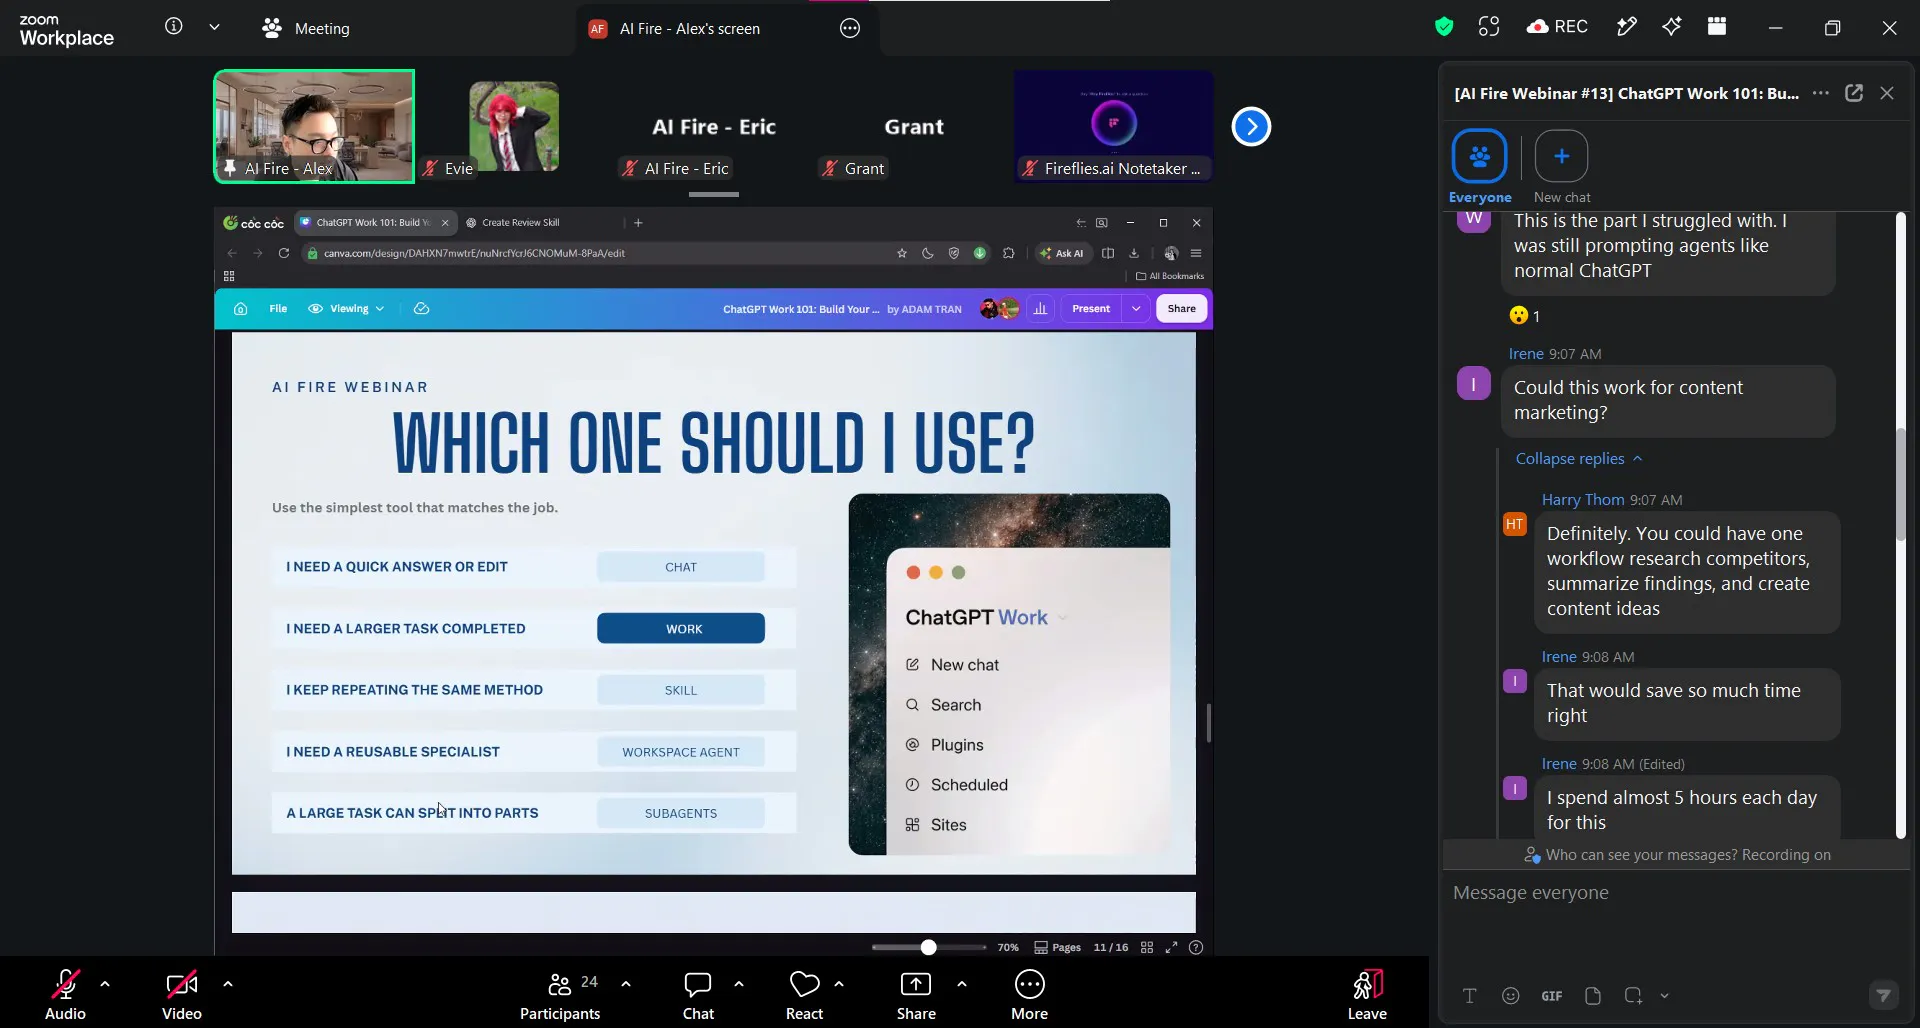
Task: Click the surprised emoji reaction count
Action: point(1525,315)
